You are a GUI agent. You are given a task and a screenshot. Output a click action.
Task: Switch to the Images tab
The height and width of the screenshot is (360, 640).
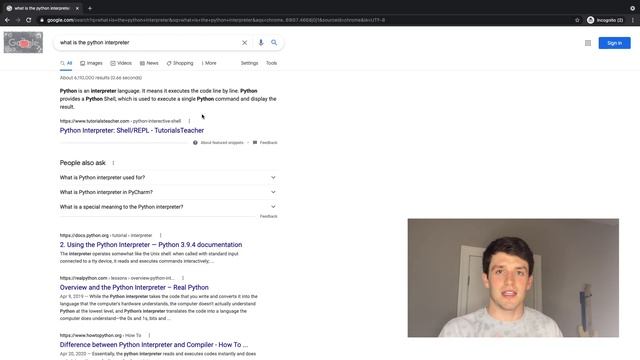pos(91,63)
